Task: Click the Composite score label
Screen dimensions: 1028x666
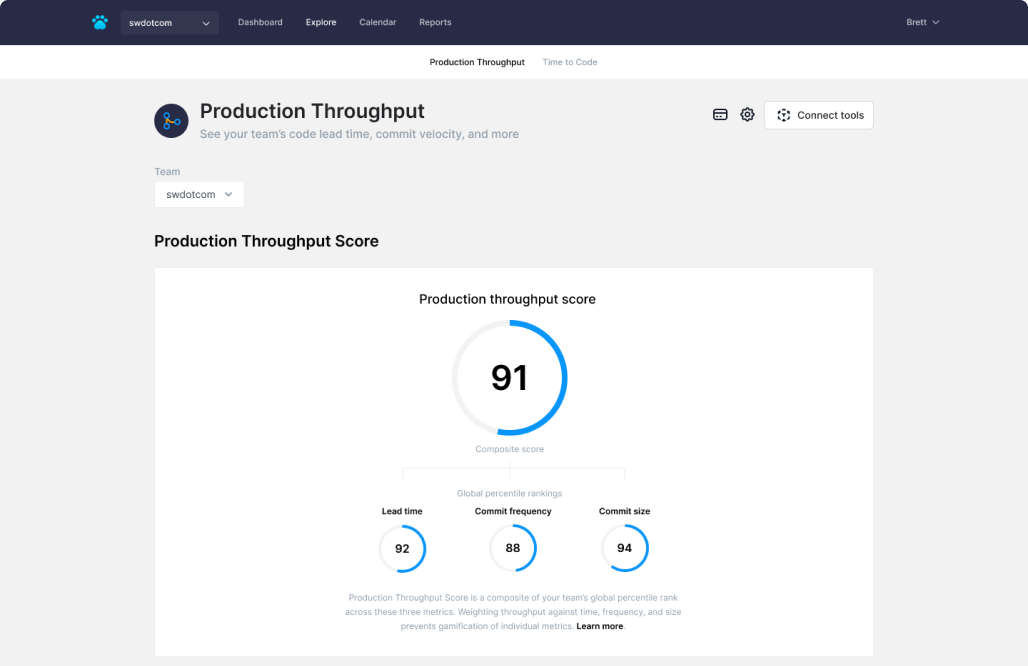Action: coord(509,449)
